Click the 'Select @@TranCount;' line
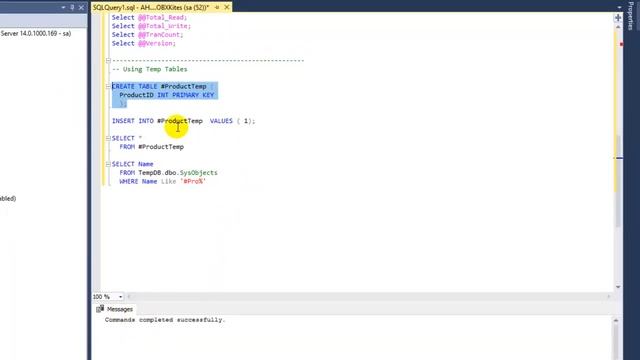Screen dimensions: 640x360 147,35
